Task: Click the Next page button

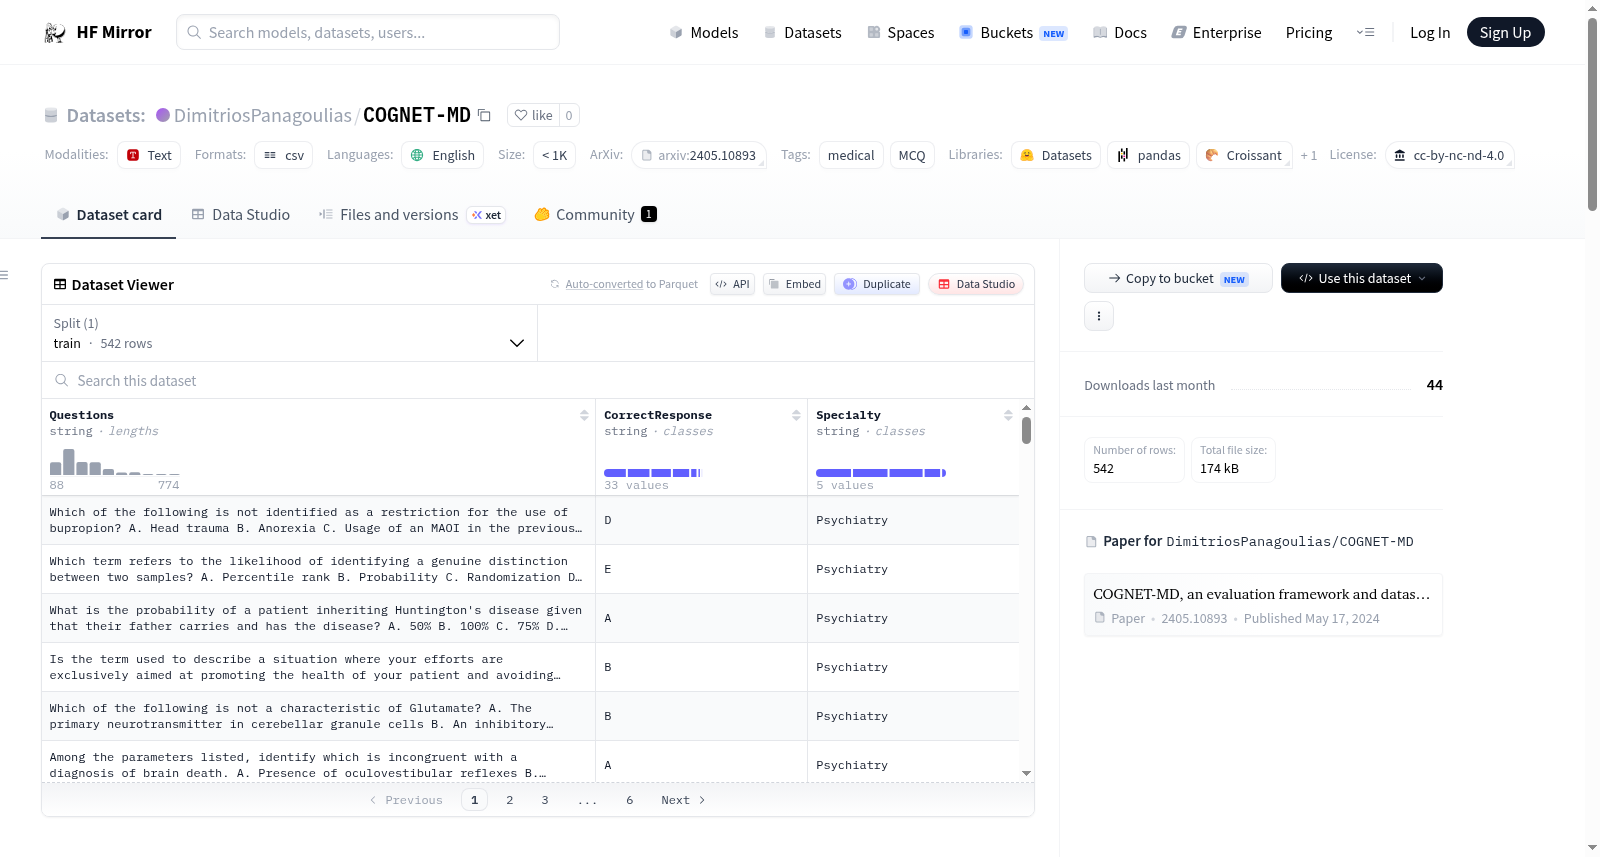Action: click(683, 800)
